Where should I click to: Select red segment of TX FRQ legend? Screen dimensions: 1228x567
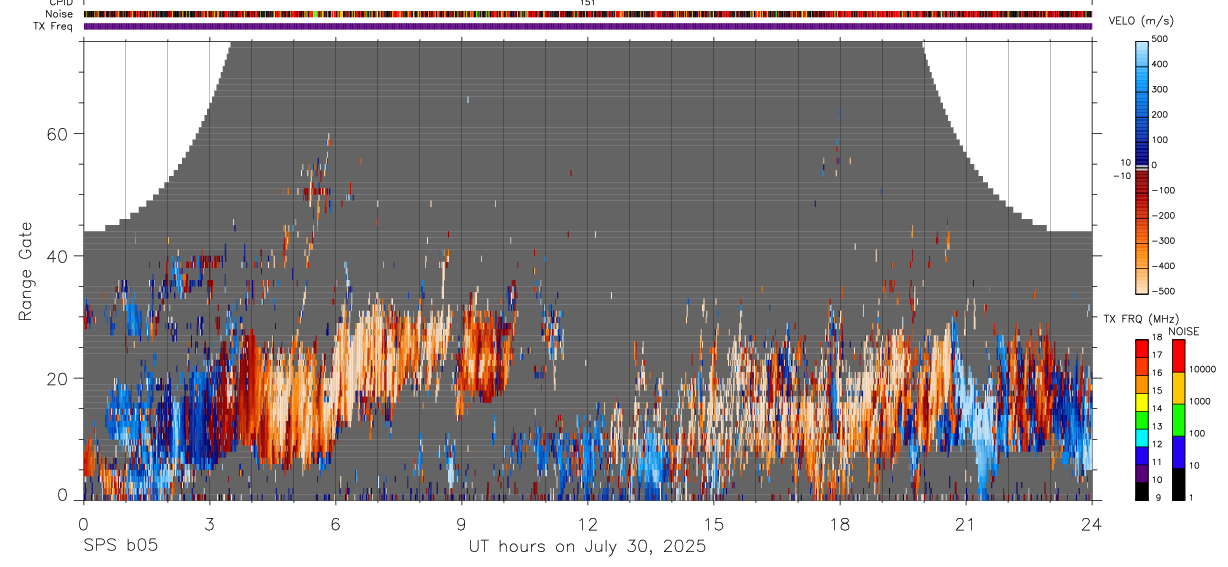(1142, 349)
